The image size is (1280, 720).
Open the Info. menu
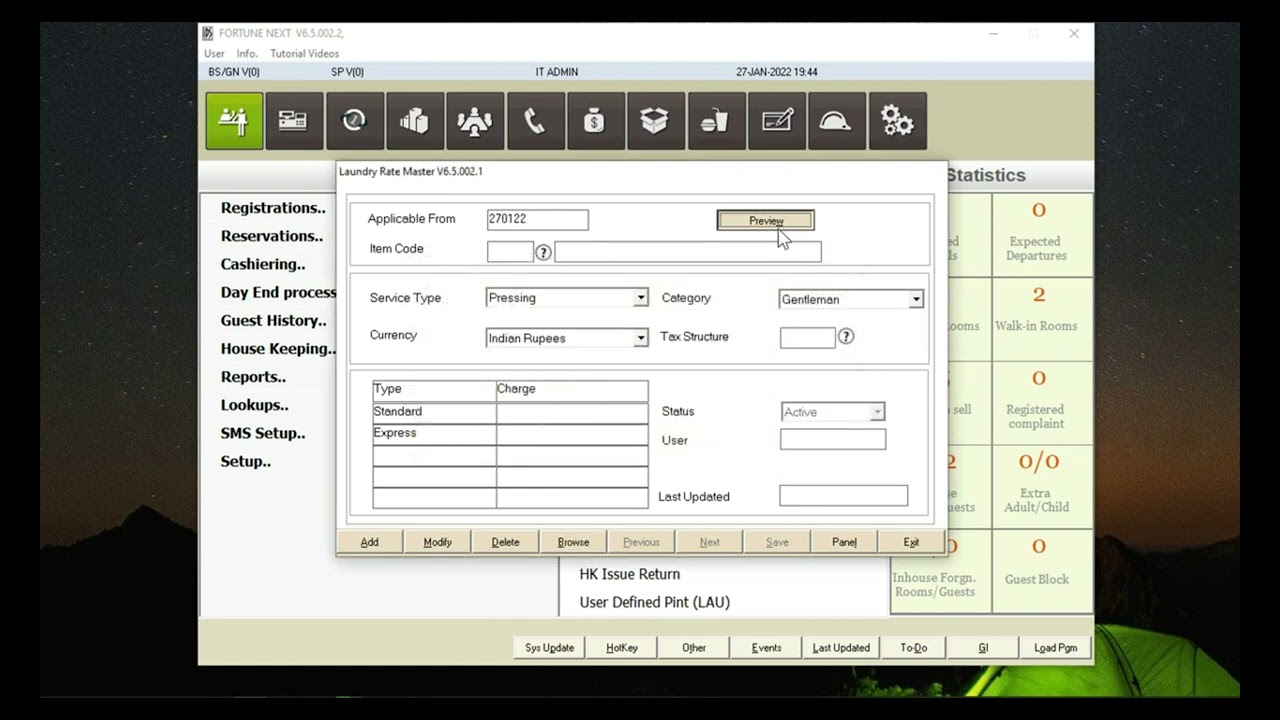[x=247, y=53]
